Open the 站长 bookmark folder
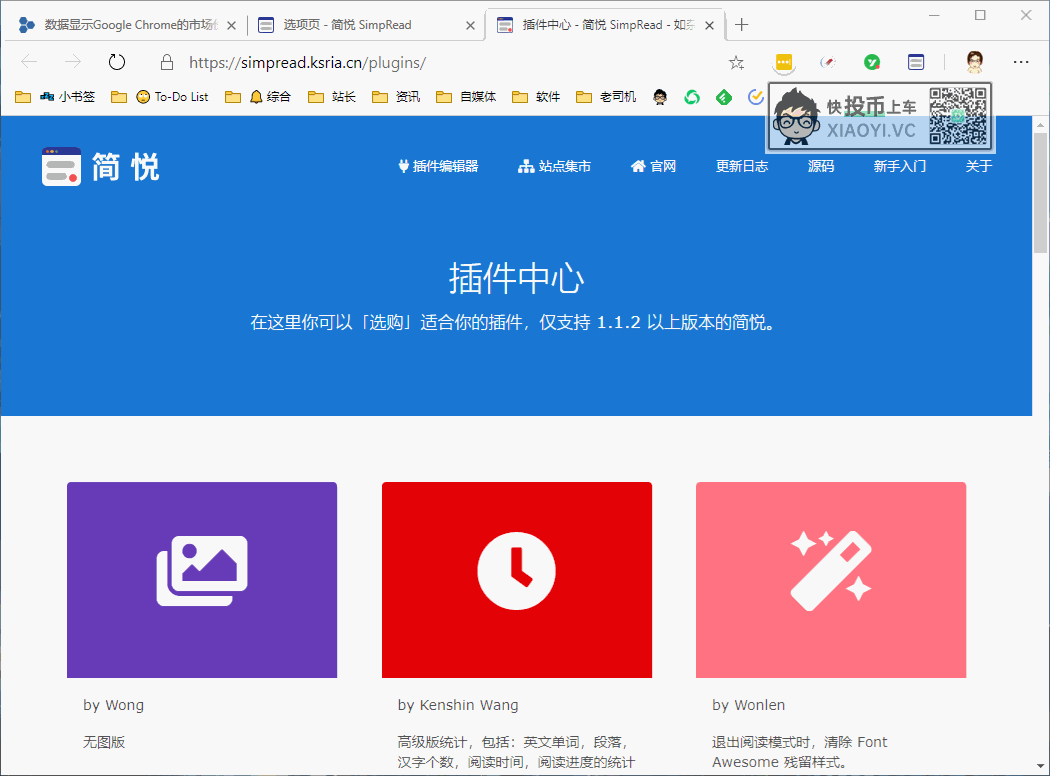1050x776 pixels. pyautogui.click(x=331, y=97)
